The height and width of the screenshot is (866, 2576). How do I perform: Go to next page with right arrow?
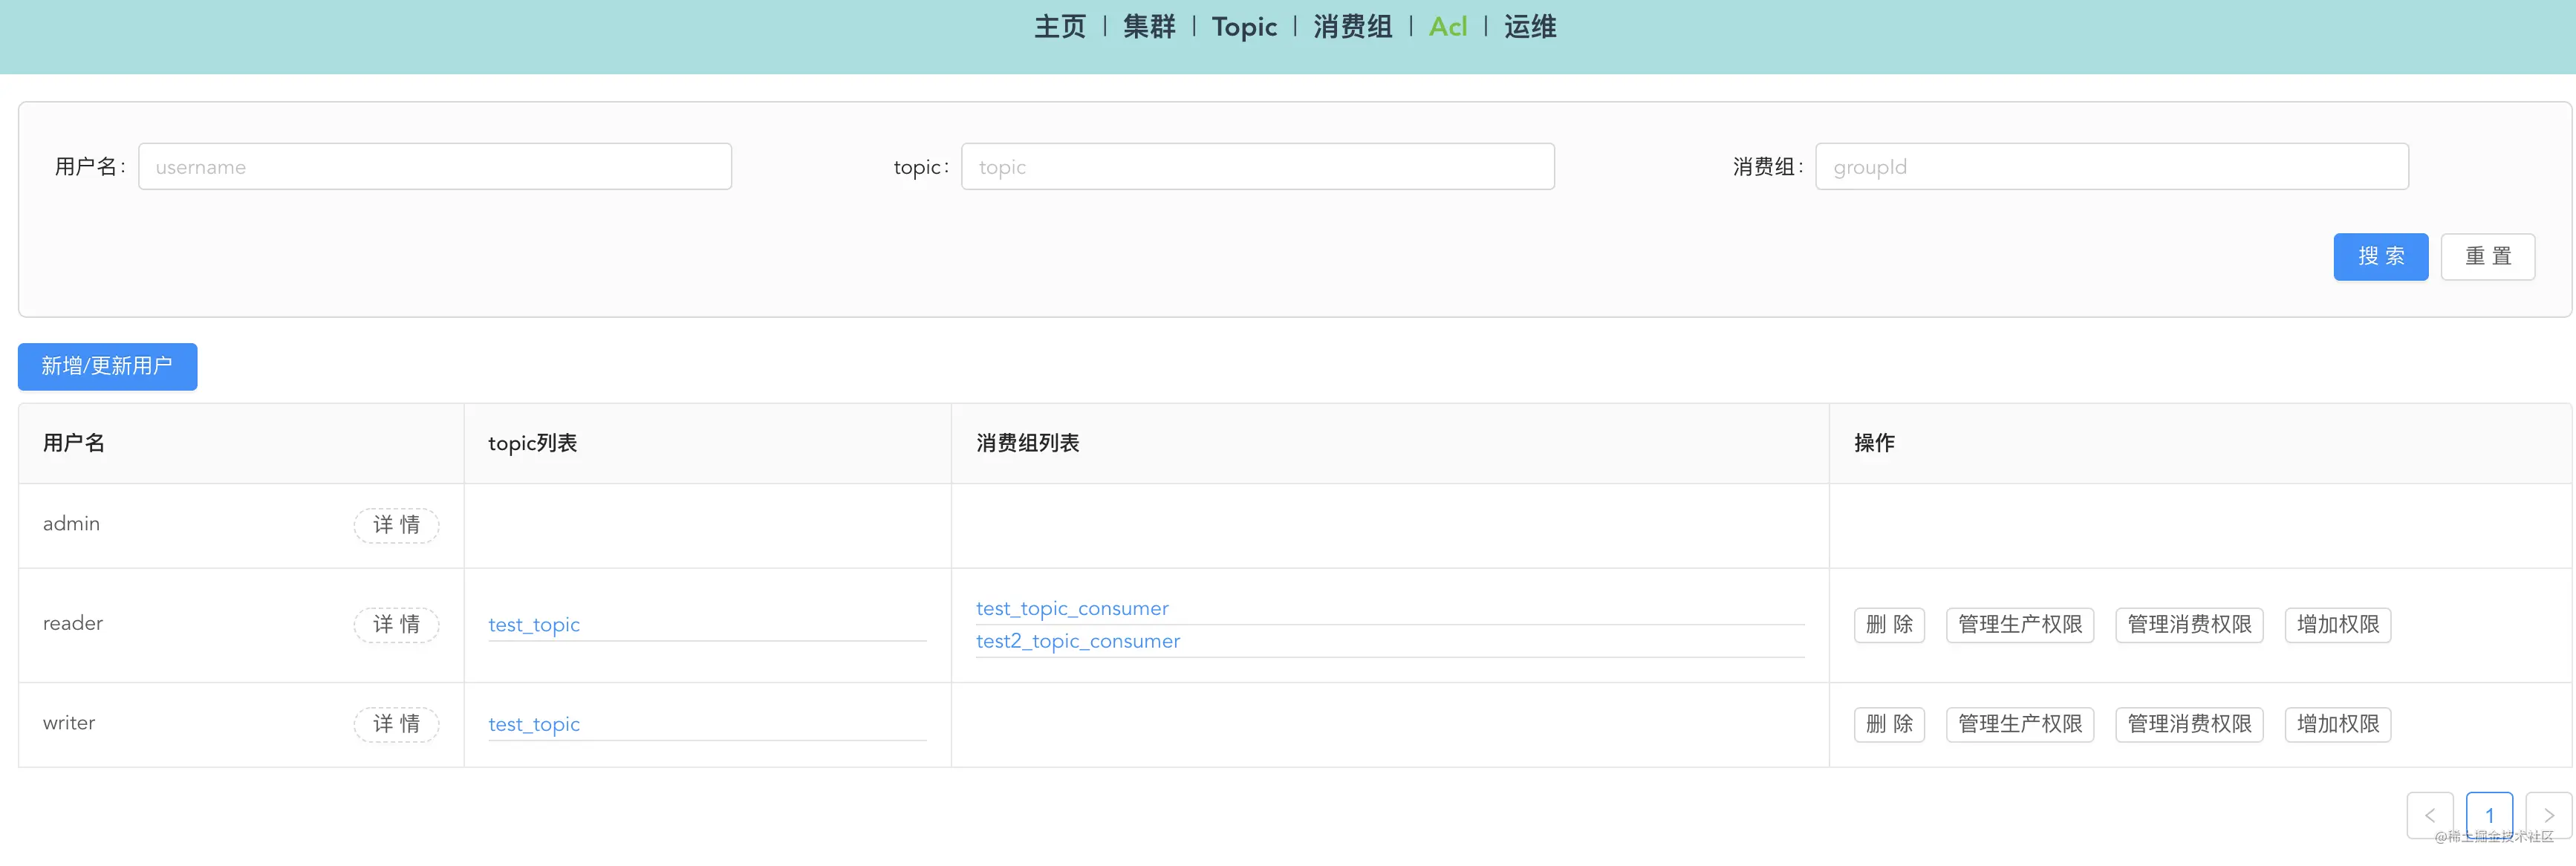point(2549,815)
